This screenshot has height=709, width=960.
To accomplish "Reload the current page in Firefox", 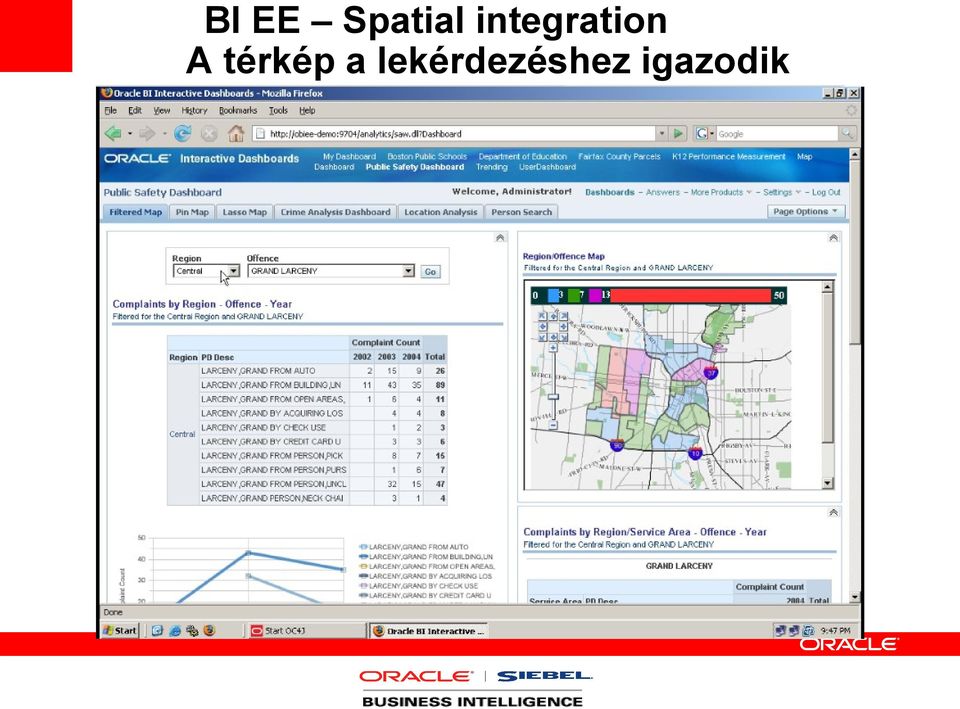I will coord(182,133).
